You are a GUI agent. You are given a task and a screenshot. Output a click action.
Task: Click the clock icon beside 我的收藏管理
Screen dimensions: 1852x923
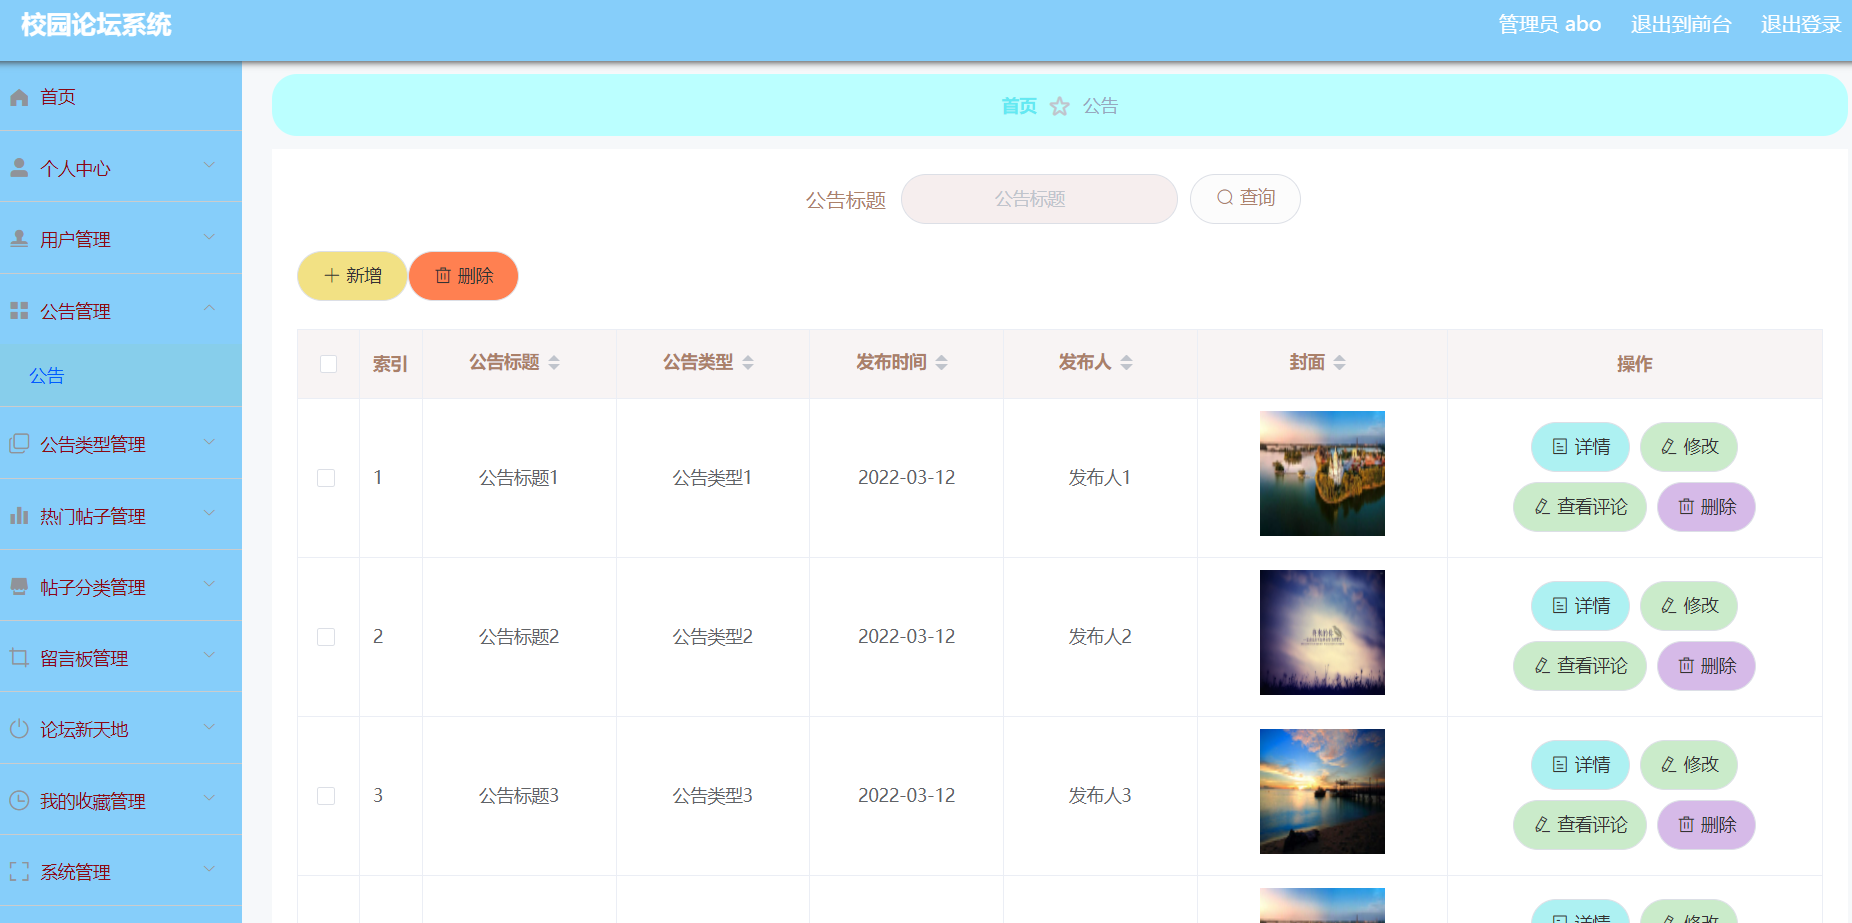click(x=19, y=801)
